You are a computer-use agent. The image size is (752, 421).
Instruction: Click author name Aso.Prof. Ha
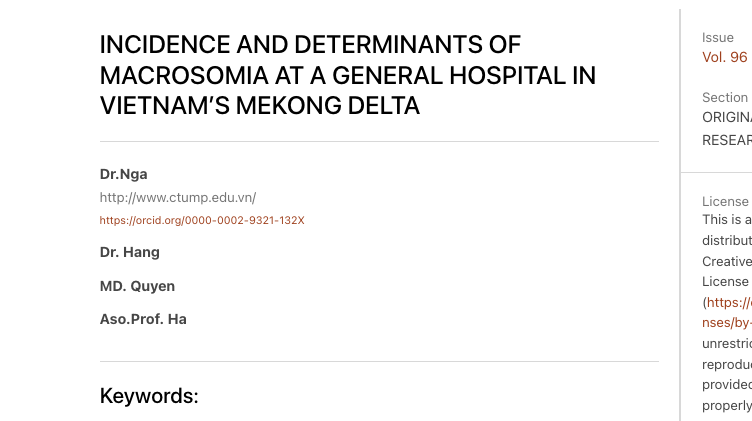click(x=143, y=320)
